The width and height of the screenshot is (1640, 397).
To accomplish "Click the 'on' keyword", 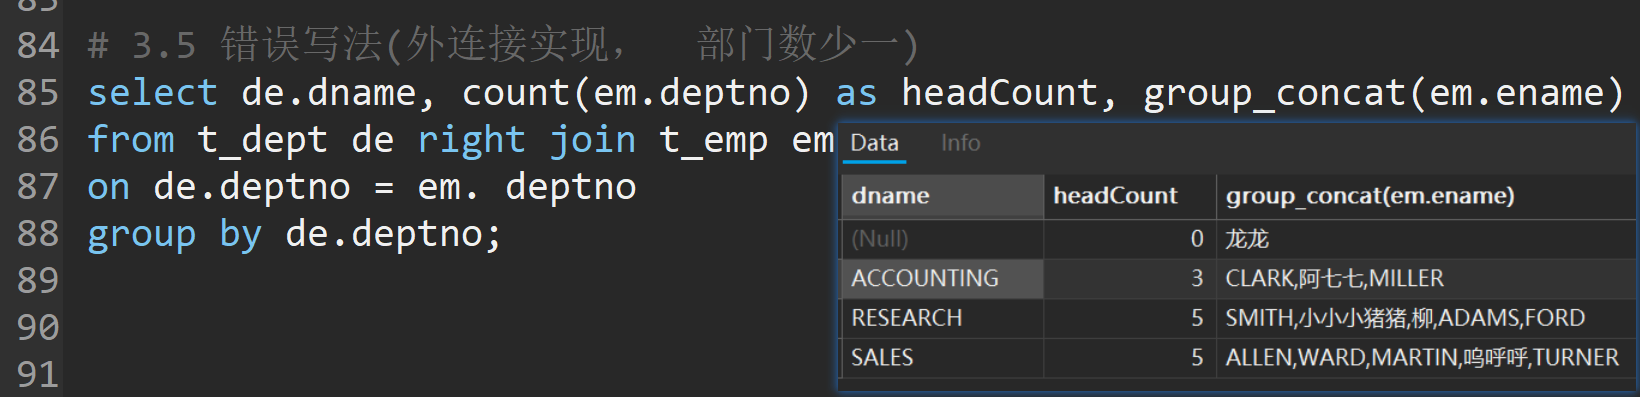I will tap(109, 187).
